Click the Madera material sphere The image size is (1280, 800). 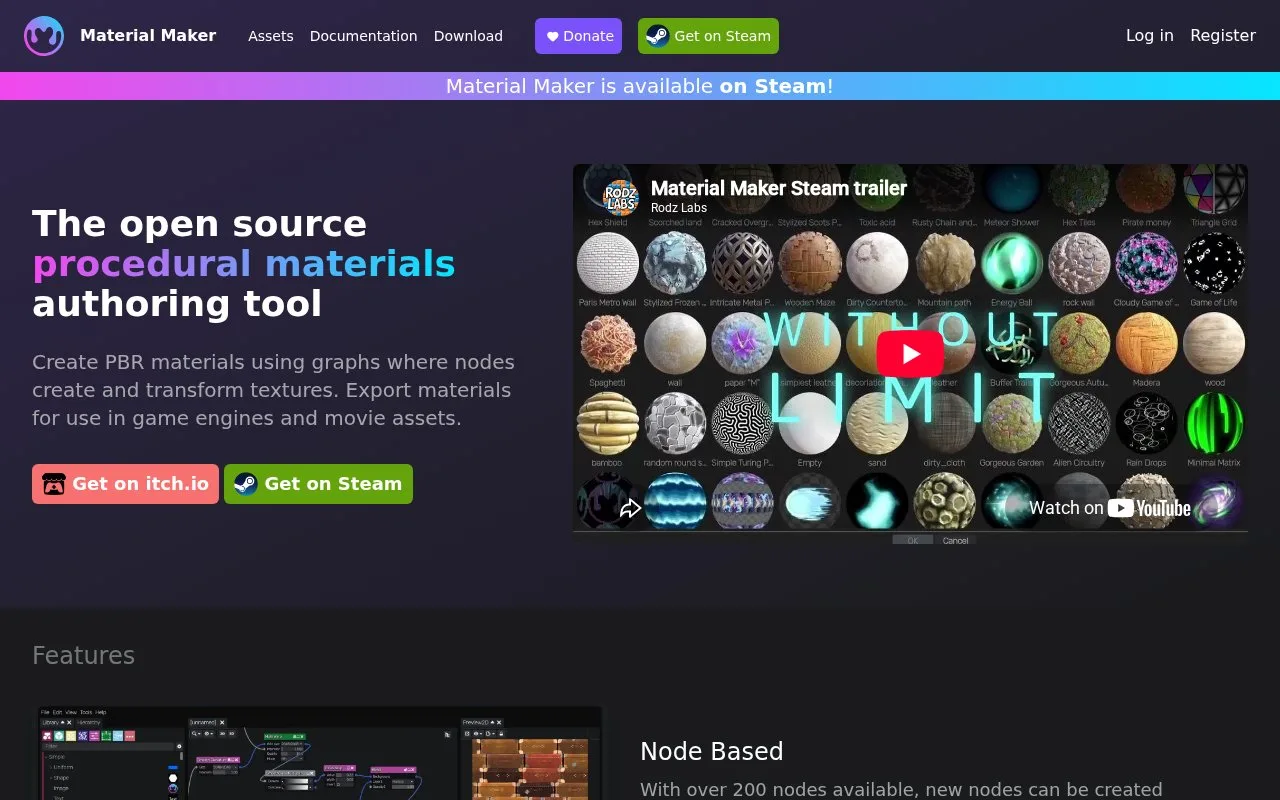click(1146, 344)
